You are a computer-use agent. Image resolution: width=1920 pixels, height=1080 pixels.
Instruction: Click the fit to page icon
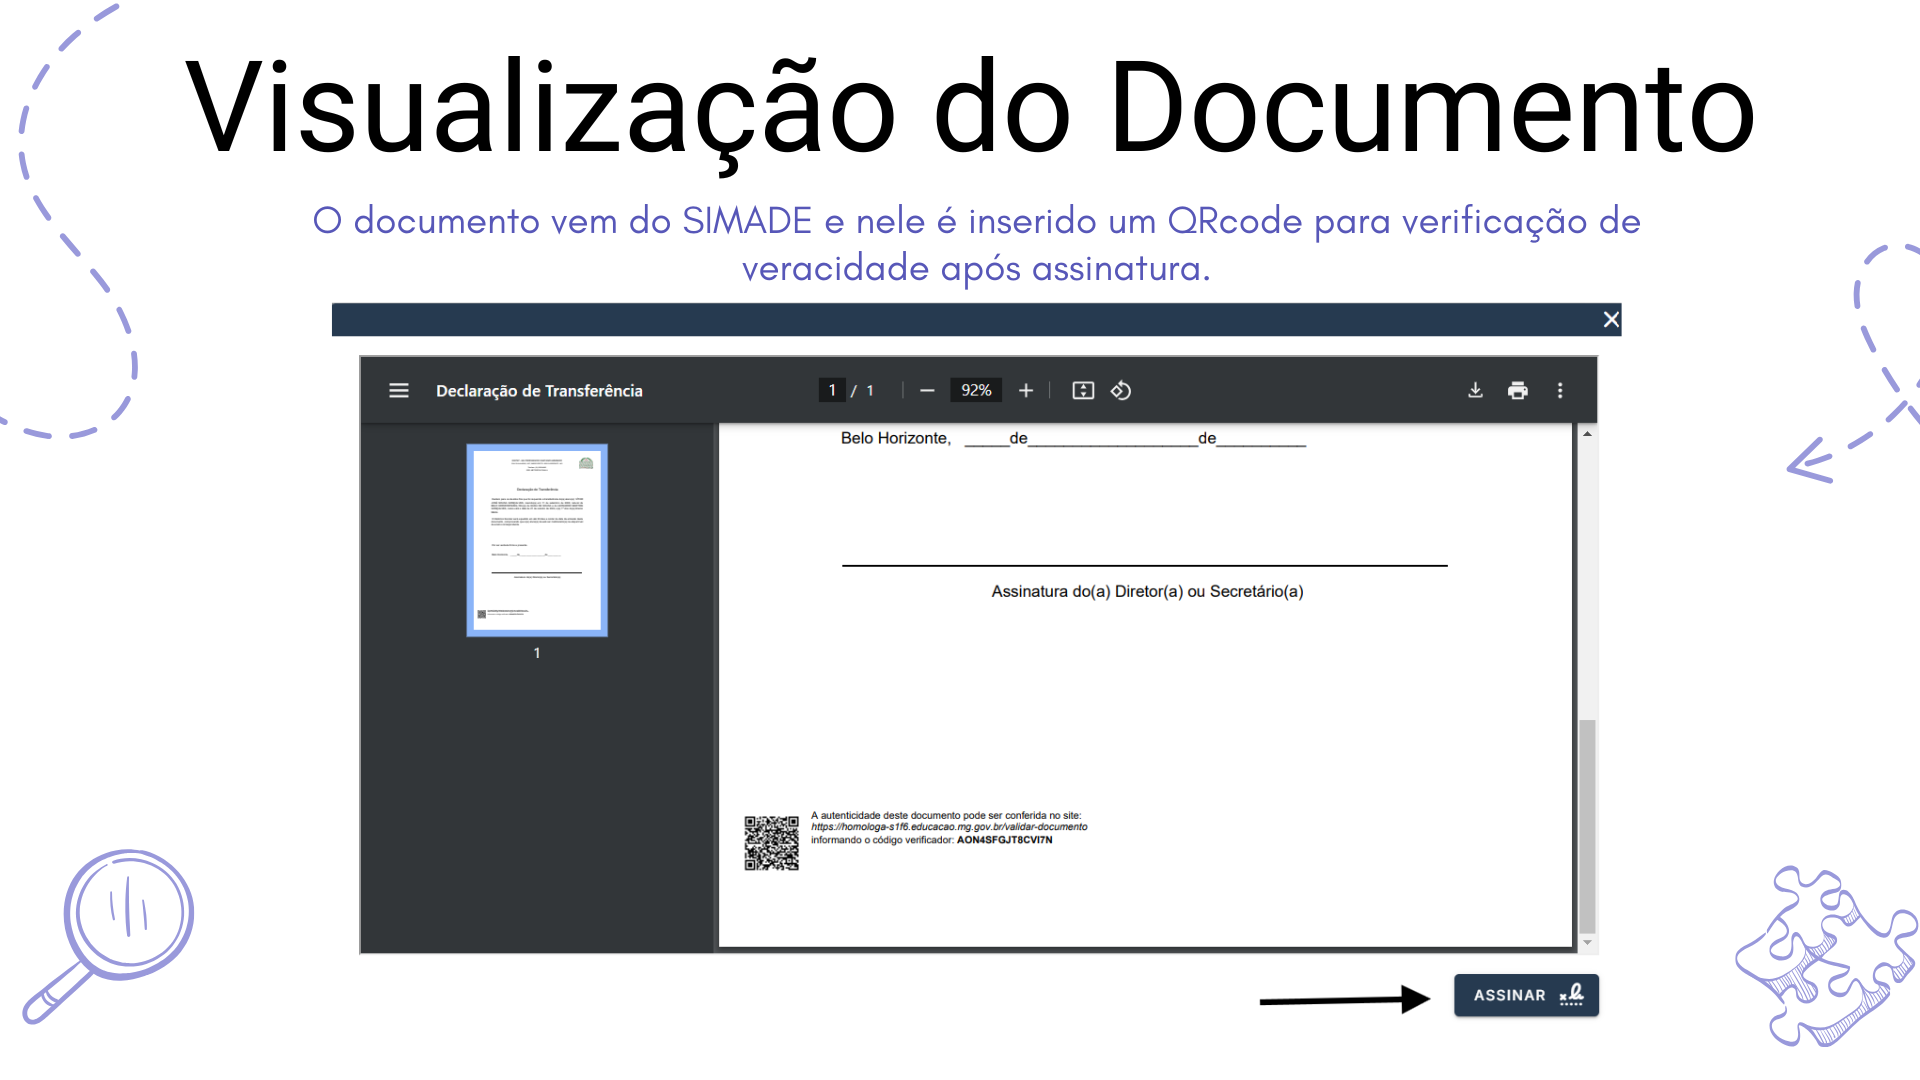pos(1083,391)
